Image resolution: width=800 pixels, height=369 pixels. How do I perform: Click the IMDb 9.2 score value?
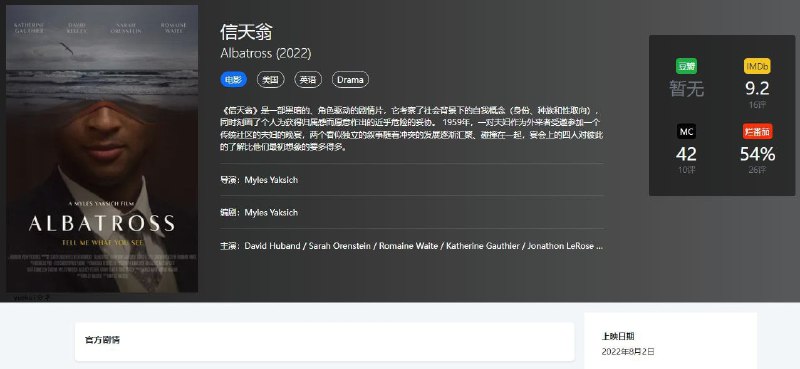(x=757, y=89)
